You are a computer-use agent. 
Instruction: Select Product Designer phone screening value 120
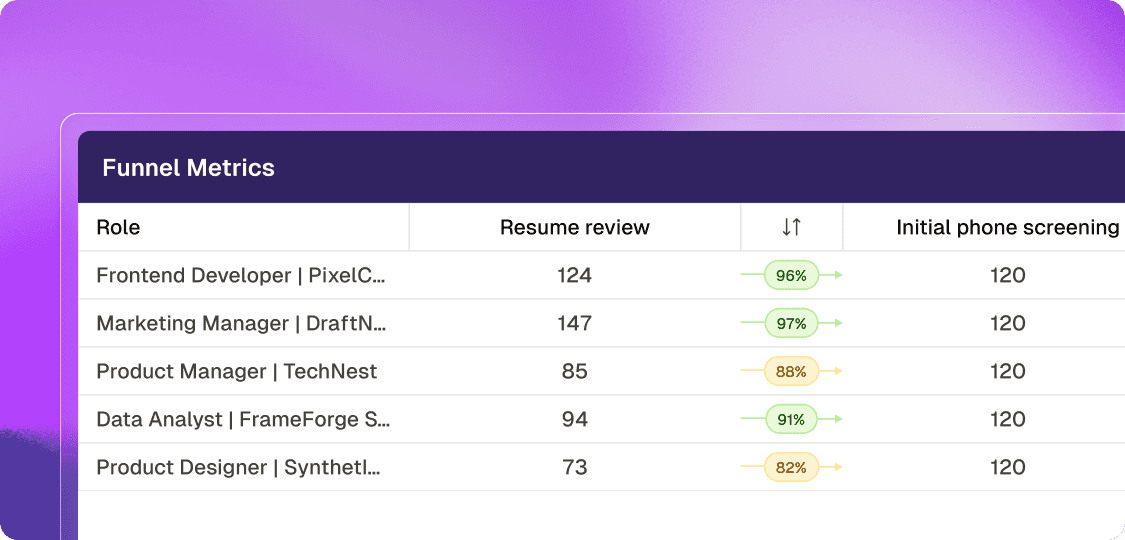coord(1007,468)
